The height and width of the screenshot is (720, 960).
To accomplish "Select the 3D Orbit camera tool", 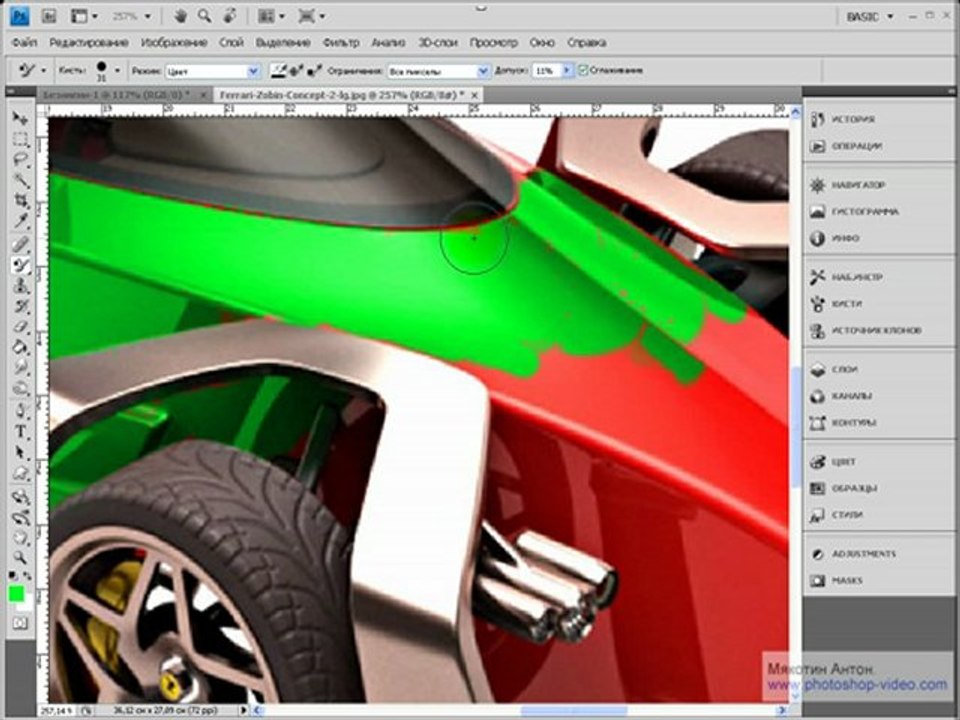I will point(21,517).
